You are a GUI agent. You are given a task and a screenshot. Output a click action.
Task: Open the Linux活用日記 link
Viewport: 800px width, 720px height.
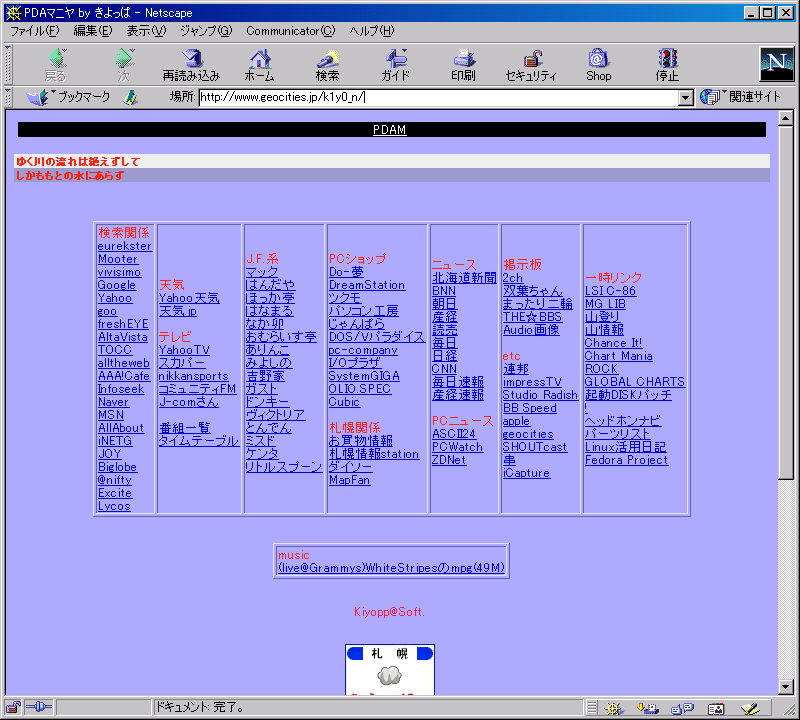click(x=626, y=447)
